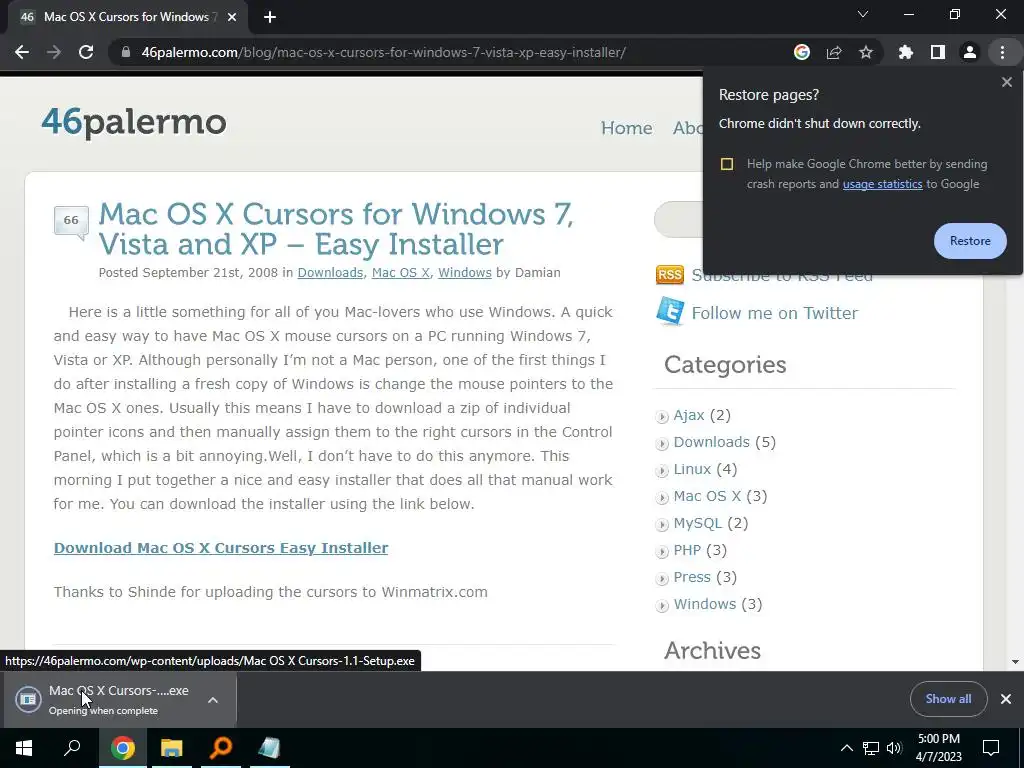Close the Mac OS X Cursors tab

(x=232, y=17)
